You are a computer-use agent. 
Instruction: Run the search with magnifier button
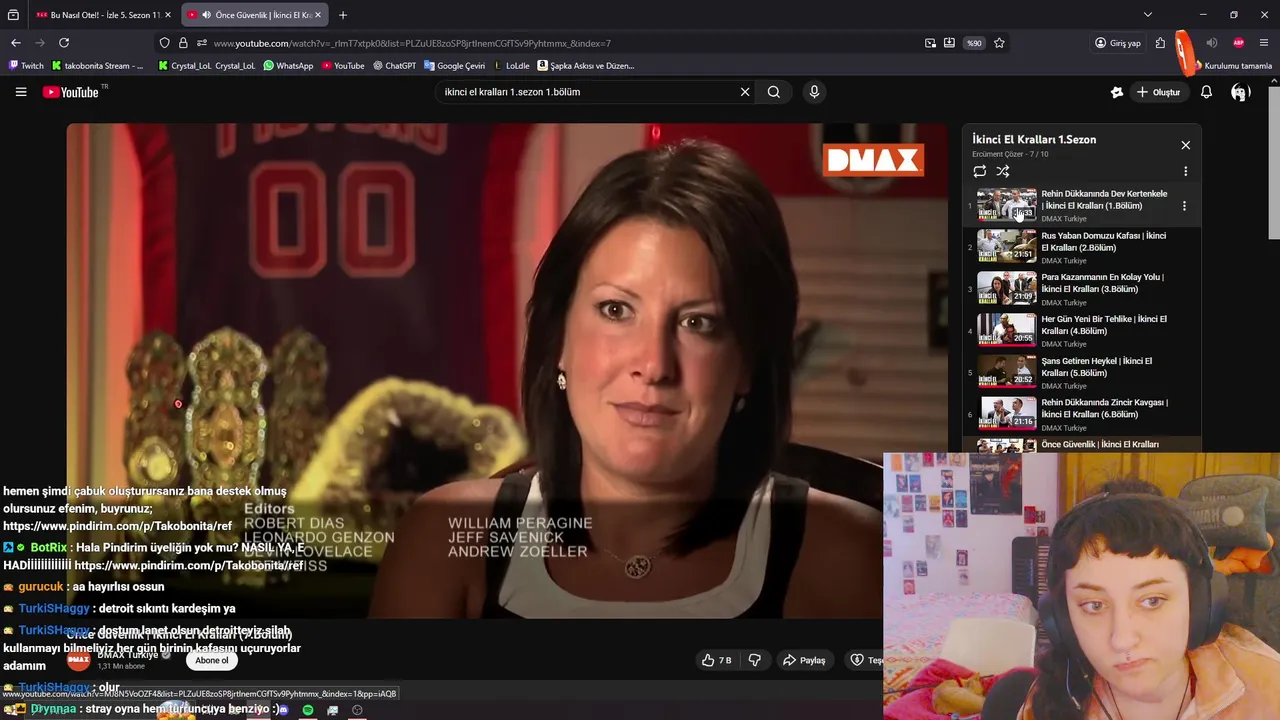pos(774,92)
